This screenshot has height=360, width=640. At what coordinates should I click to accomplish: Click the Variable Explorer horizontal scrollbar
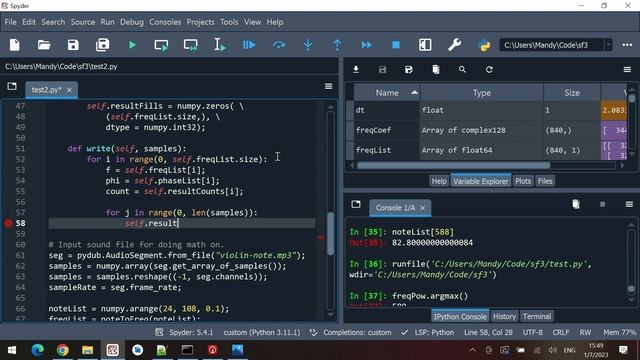[453, 165]
